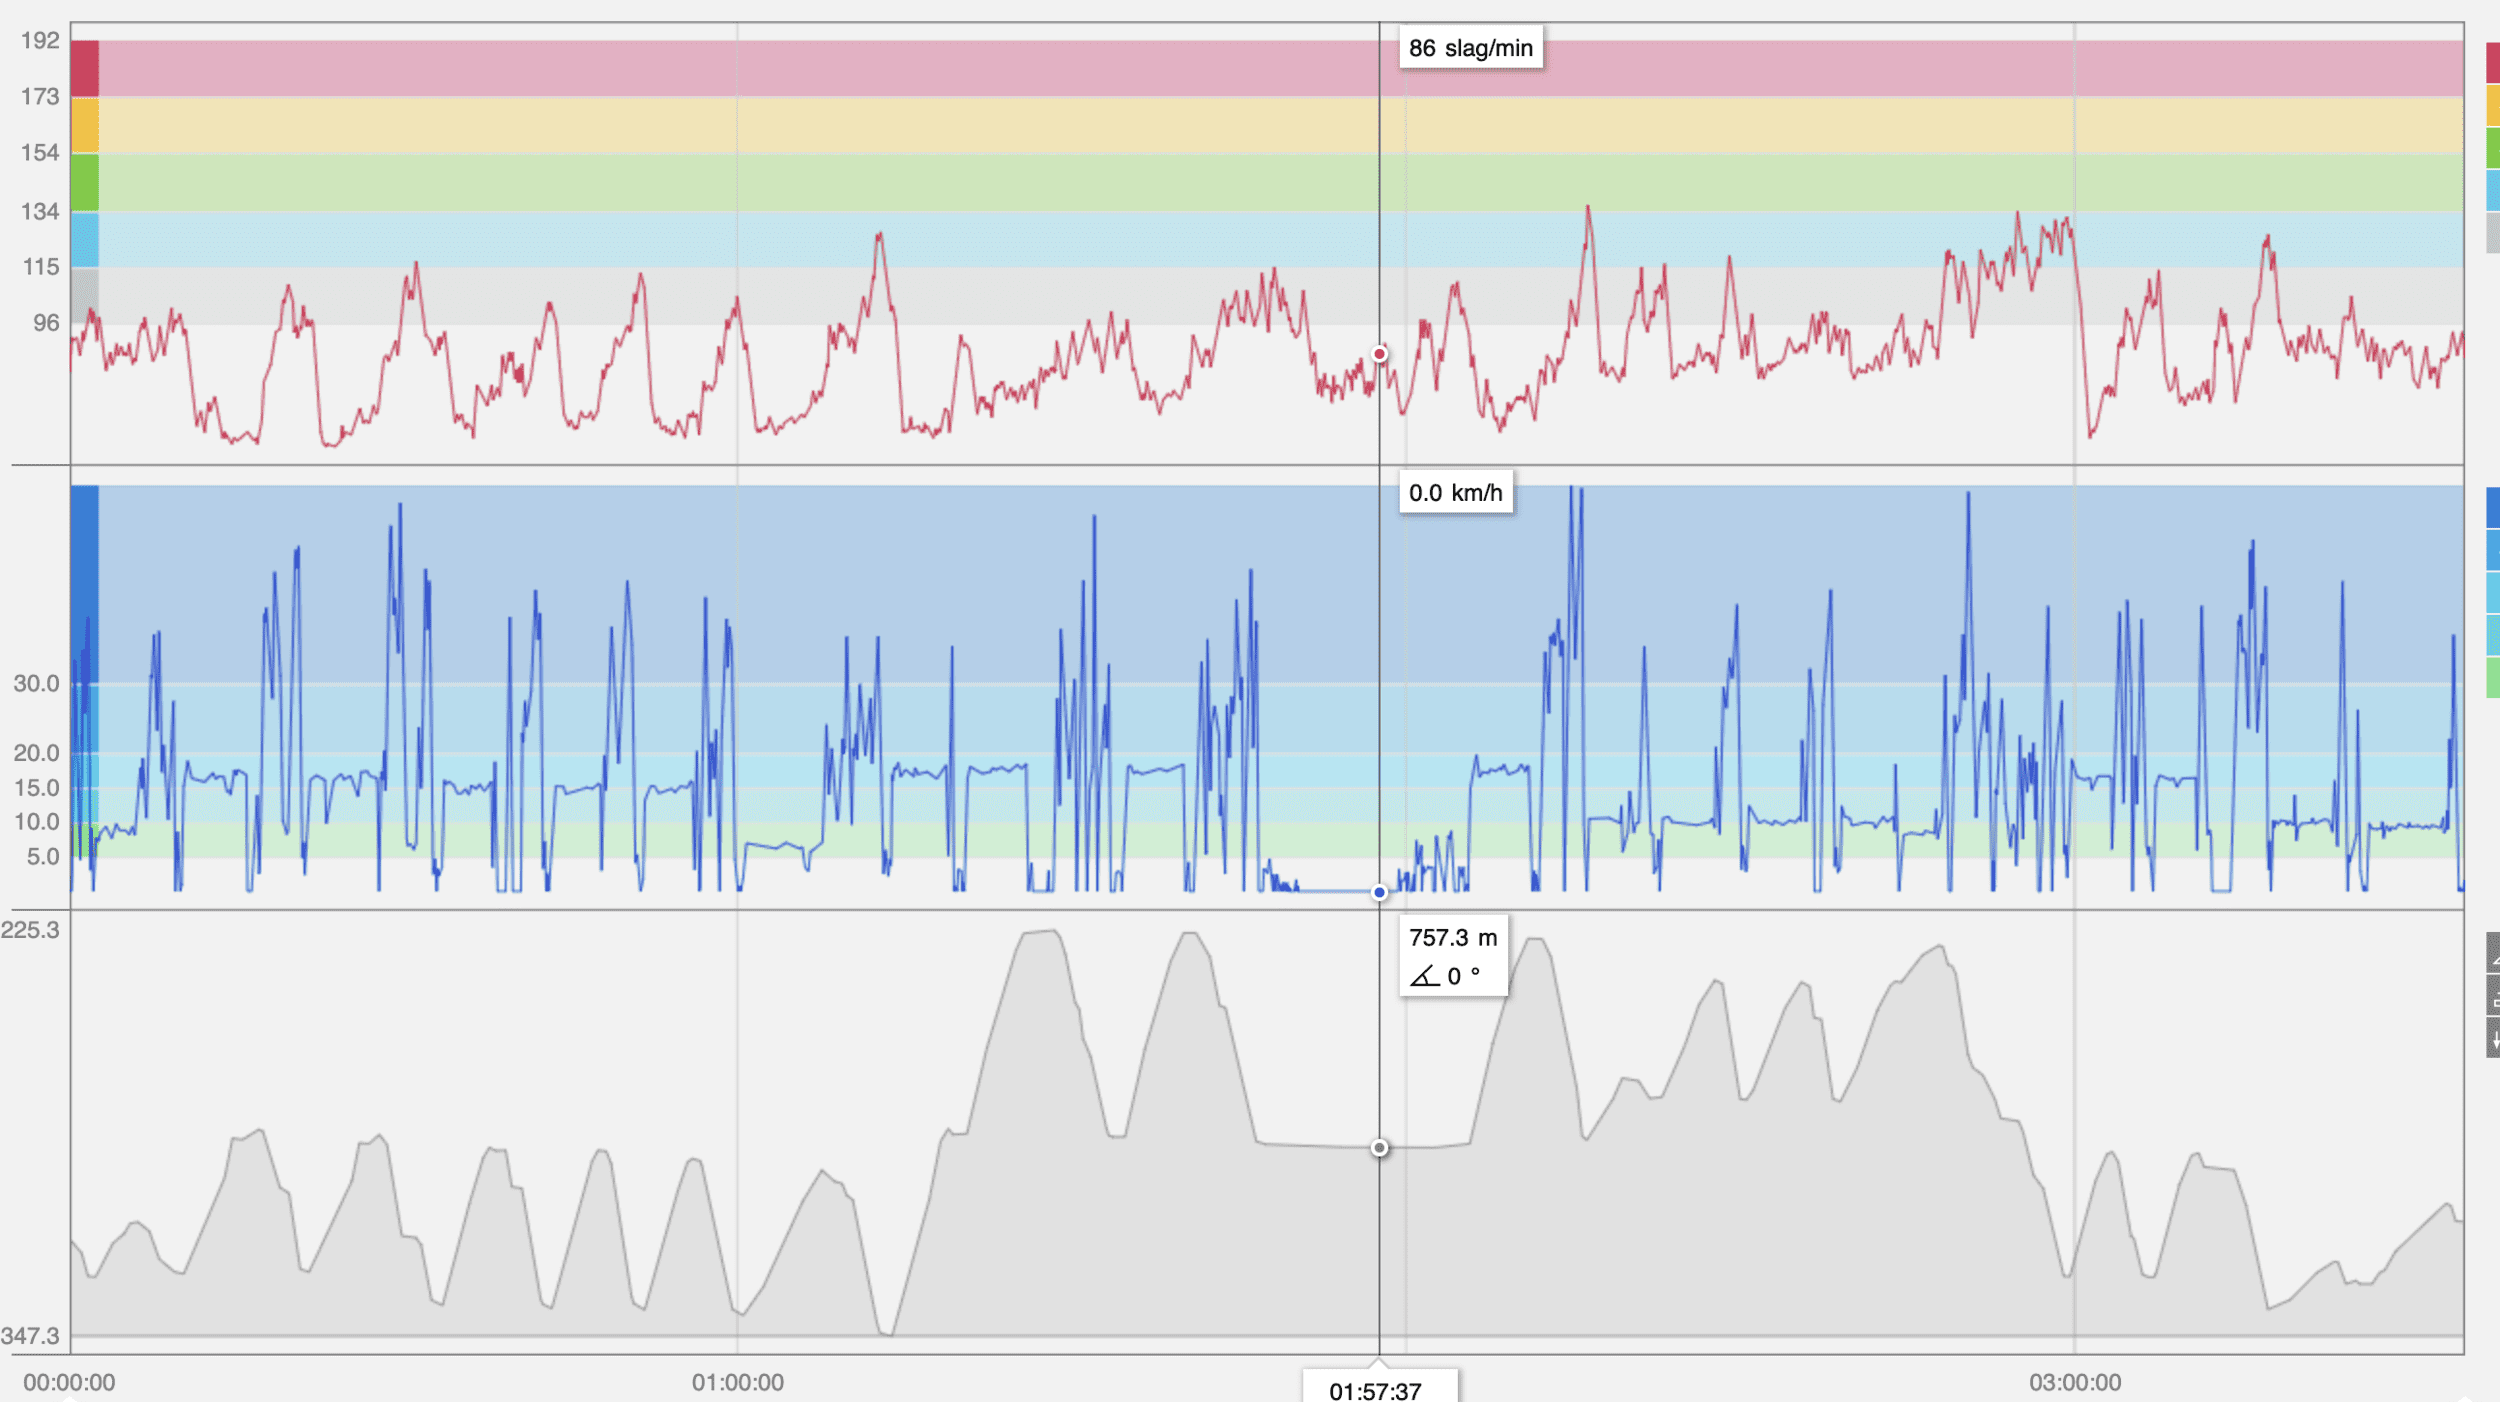Image resolution: width=2500 pixels, height=1402 pixels.
Task: Select the light blue heart rate zone on left axis
Action: tap(85, 239)
